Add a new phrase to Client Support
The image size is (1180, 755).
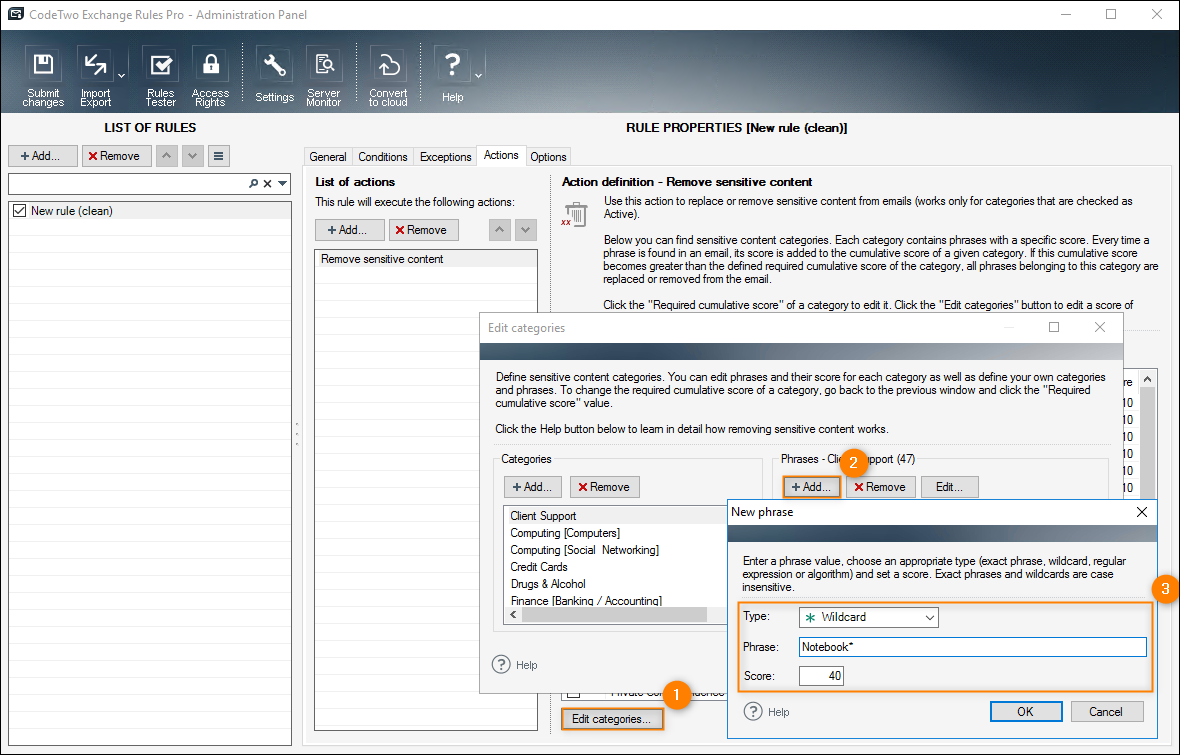click(x=812, y=487)
